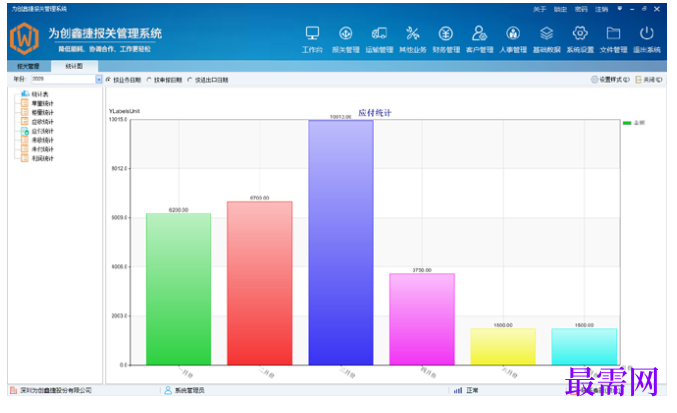Click the YLabelsUnit axis label
The image size is (677, 413).
(124, 111)
